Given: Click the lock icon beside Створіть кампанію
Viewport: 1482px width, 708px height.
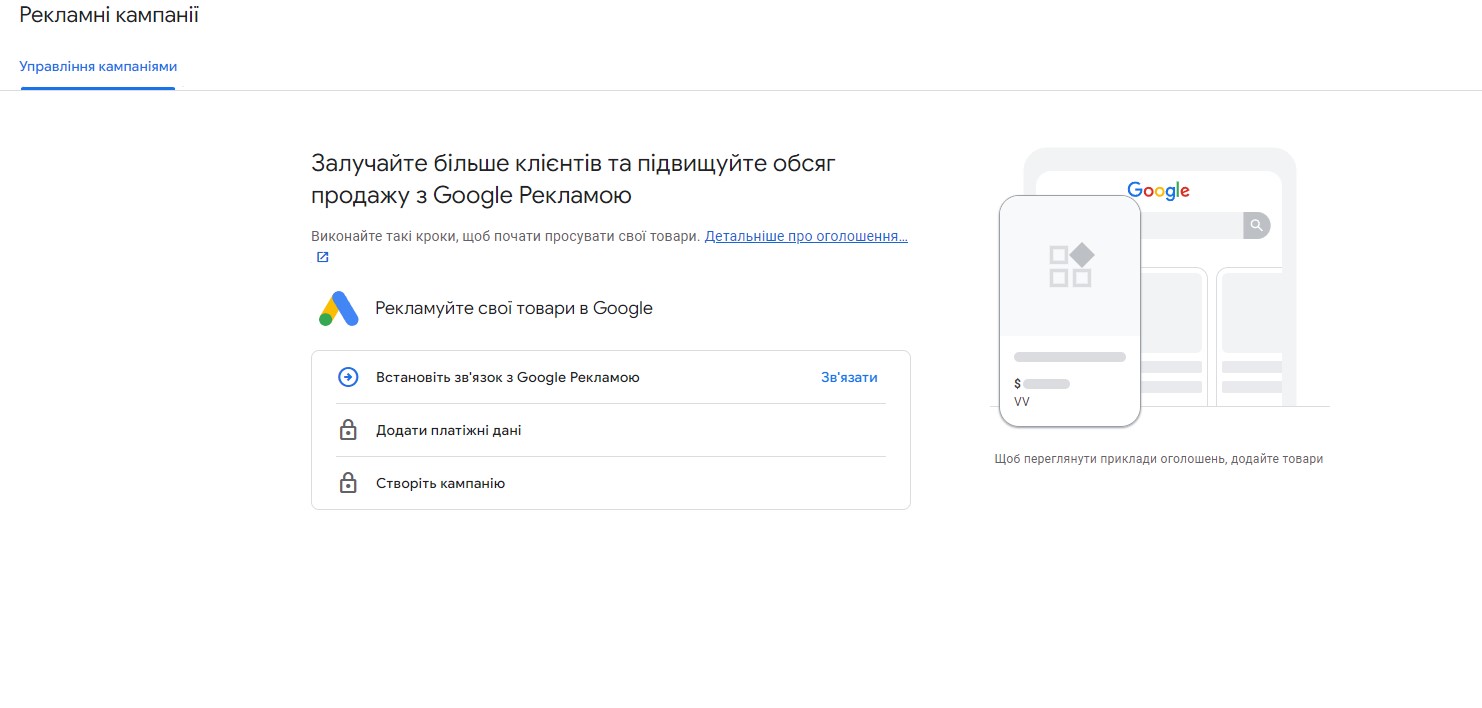Looking at the screenshot, I should point(348,484).
